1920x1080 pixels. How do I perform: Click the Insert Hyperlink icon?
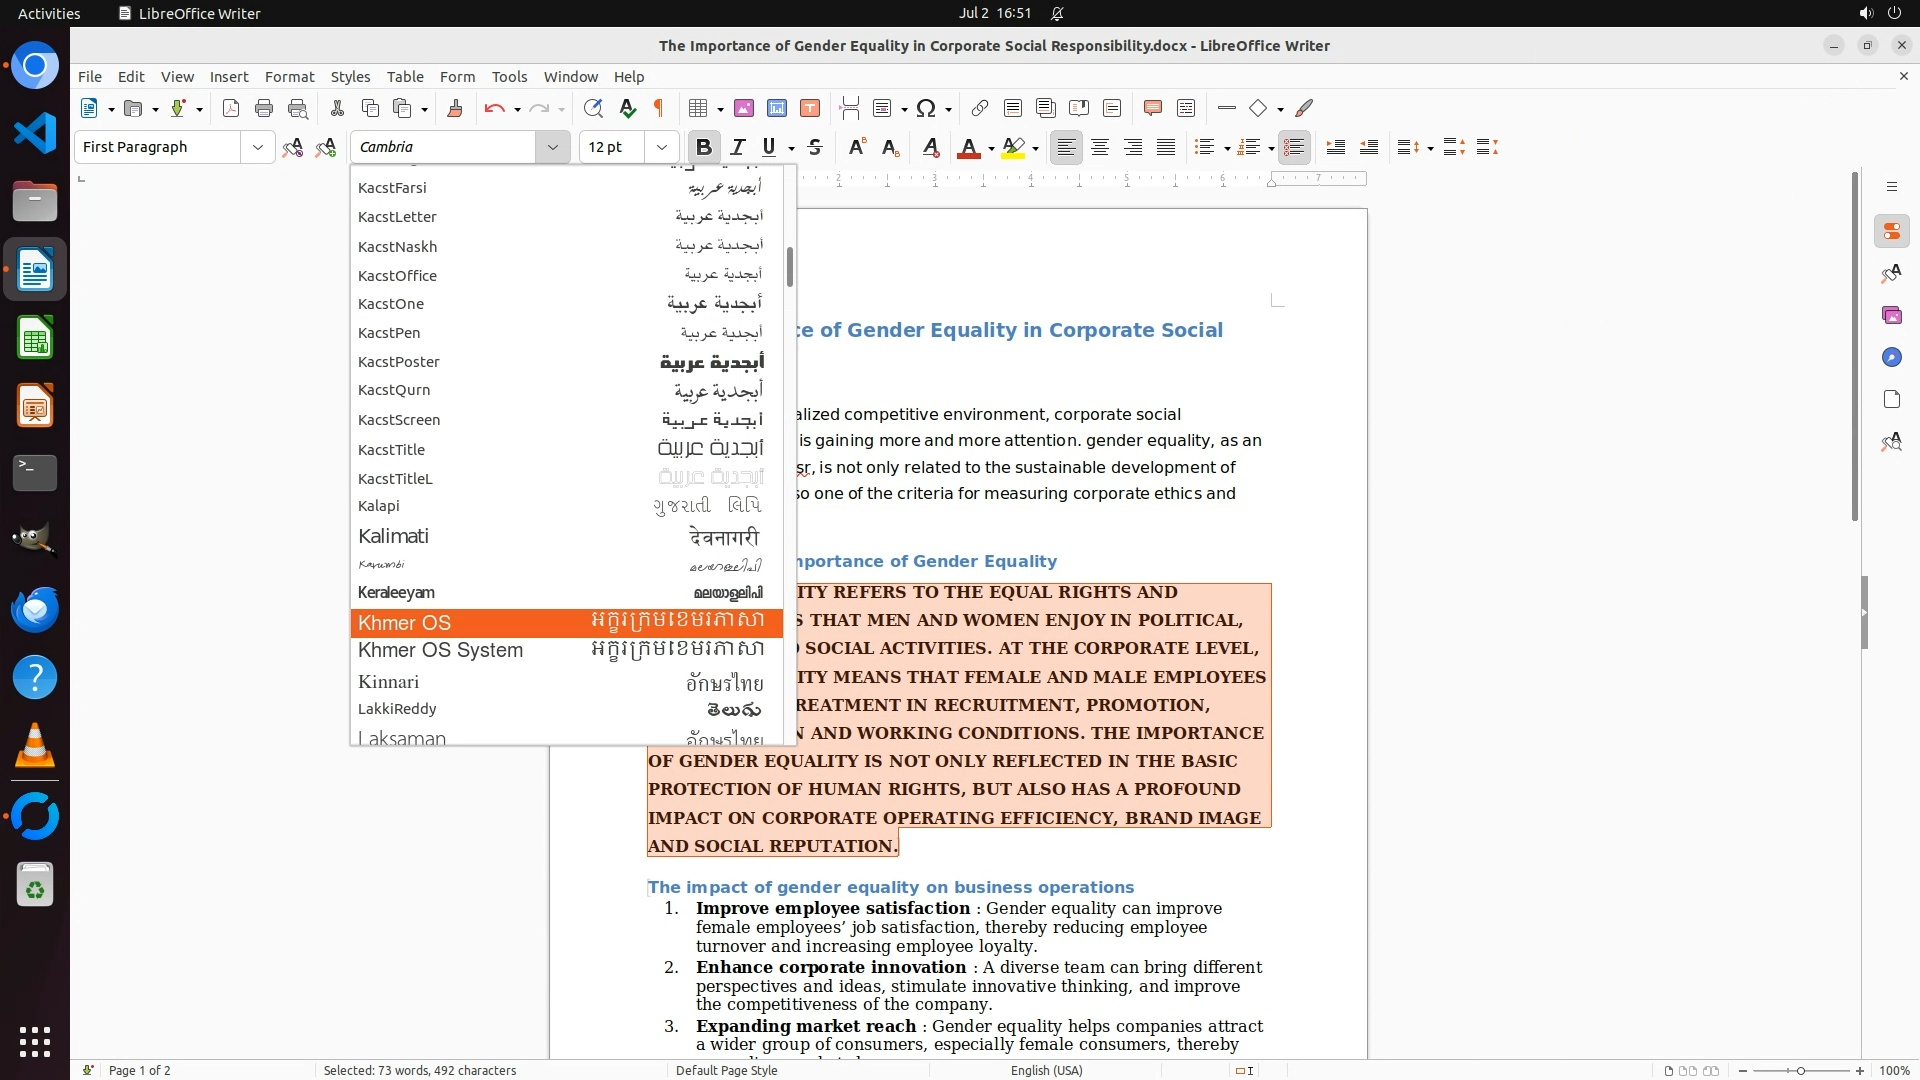tap(980, 108)
